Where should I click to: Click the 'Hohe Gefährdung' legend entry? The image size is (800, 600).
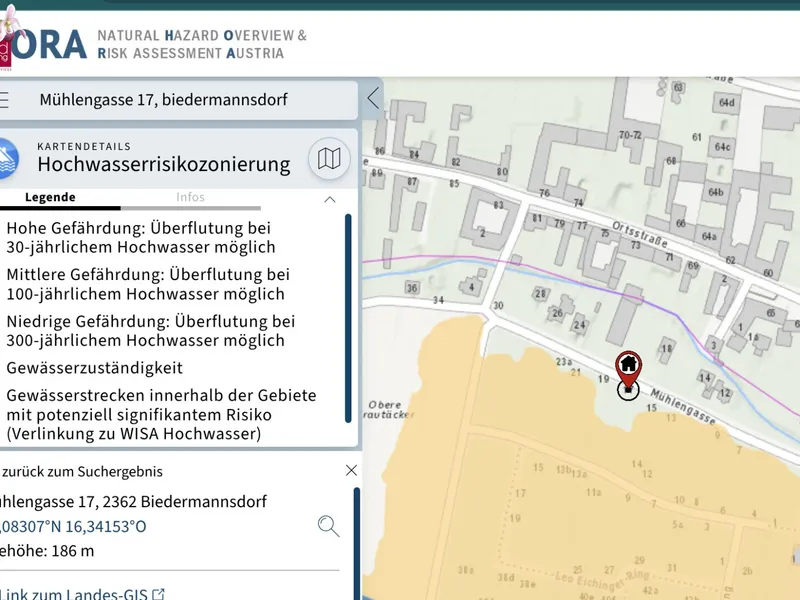click(x=140, y=237)
